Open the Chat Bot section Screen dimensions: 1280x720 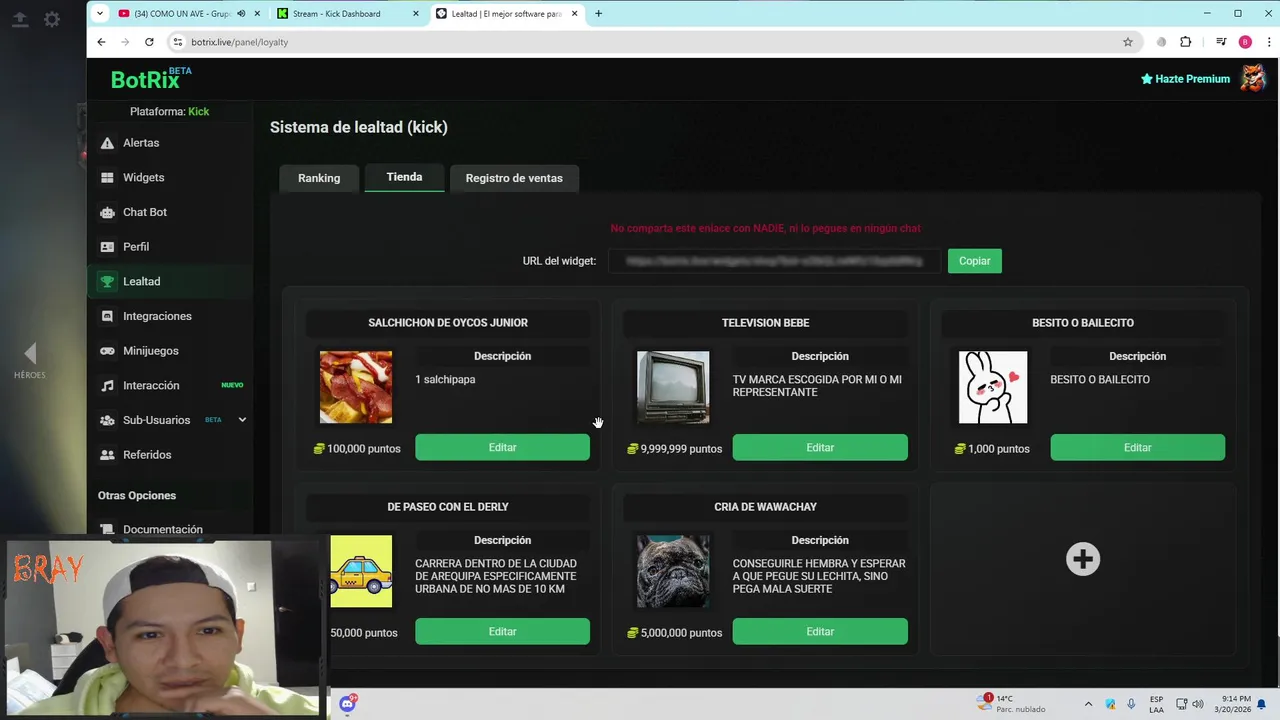pos(145,212)
